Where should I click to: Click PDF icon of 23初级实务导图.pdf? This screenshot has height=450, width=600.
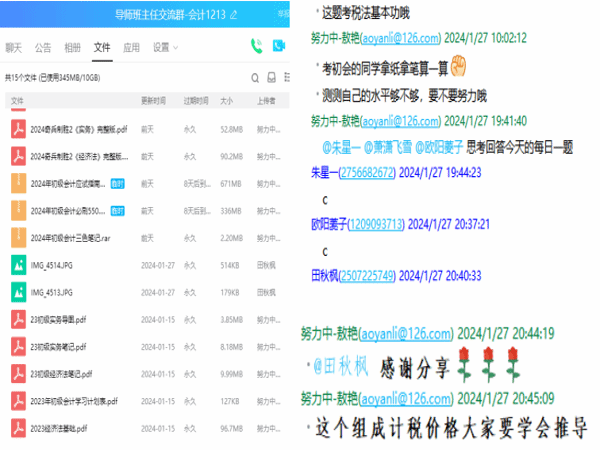click(x=19, y=320)
